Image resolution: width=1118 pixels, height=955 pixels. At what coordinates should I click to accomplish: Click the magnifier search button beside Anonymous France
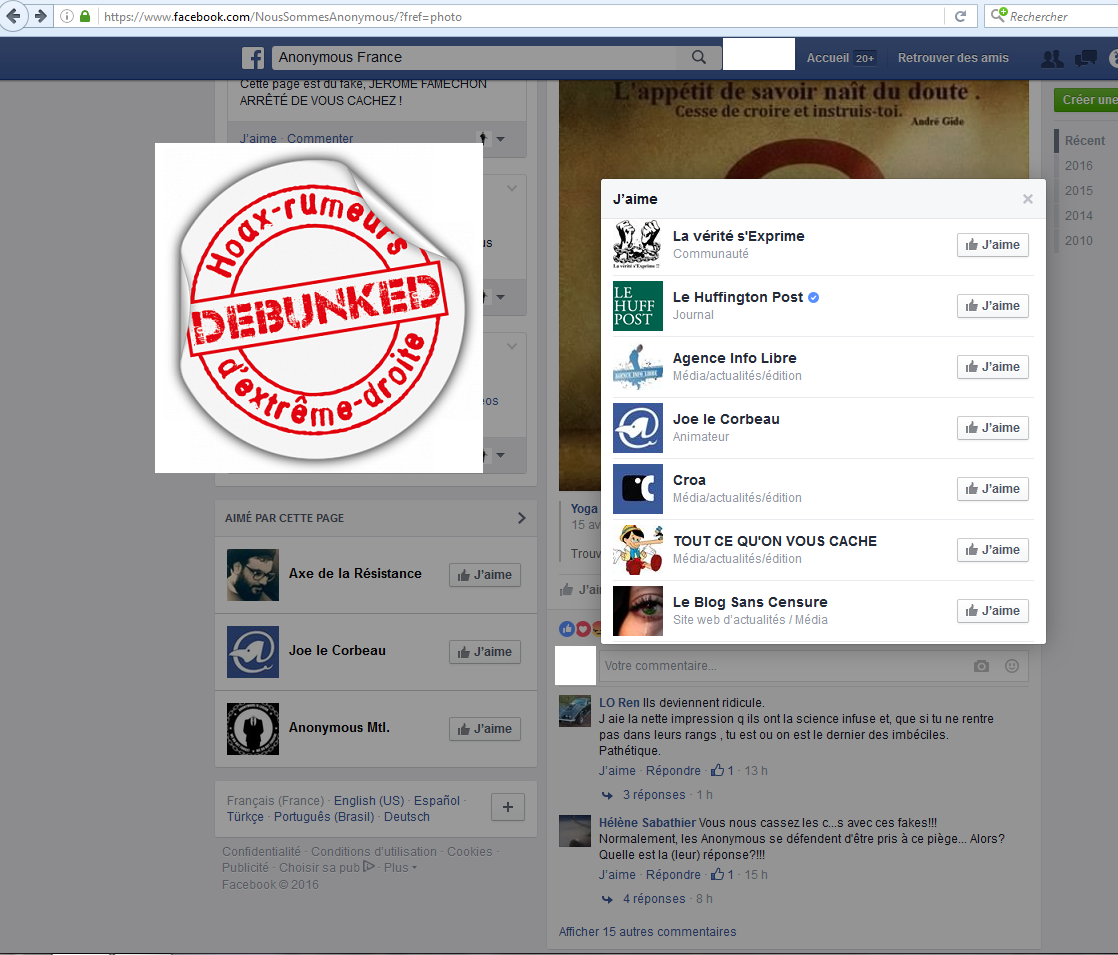click(699, 57)
